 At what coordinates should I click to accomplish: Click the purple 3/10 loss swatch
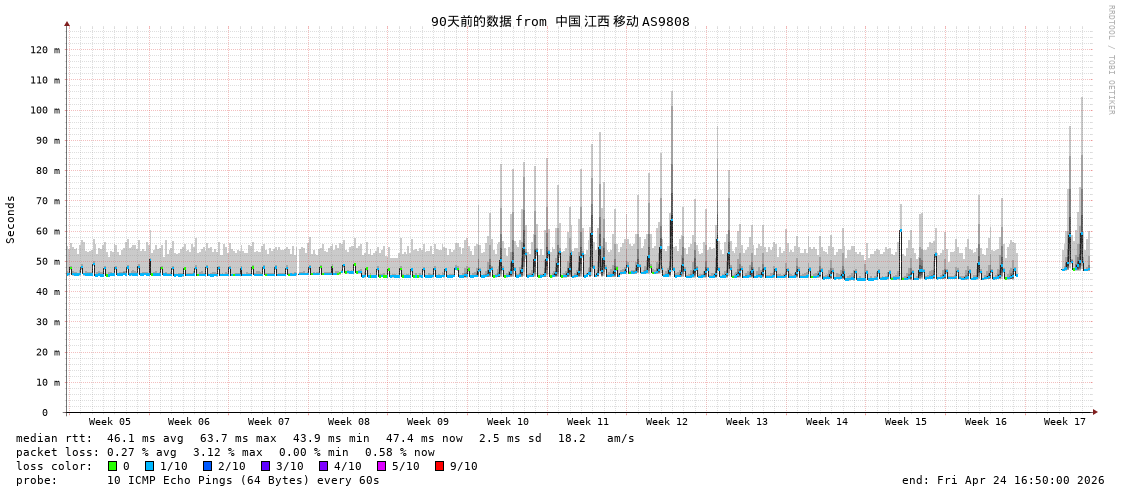tap(265, 466)
